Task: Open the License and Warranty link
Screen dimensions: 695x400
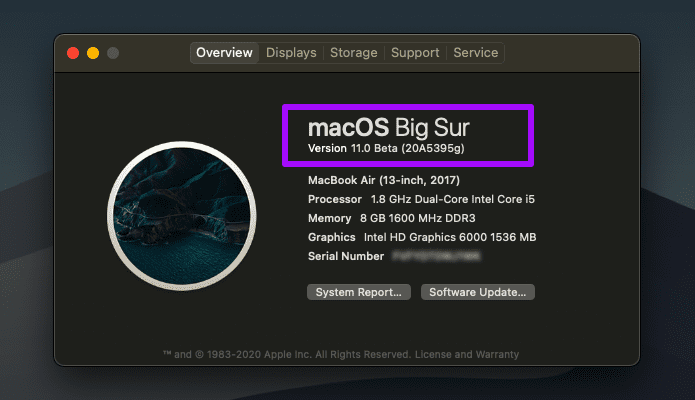Action: [467, 354]
